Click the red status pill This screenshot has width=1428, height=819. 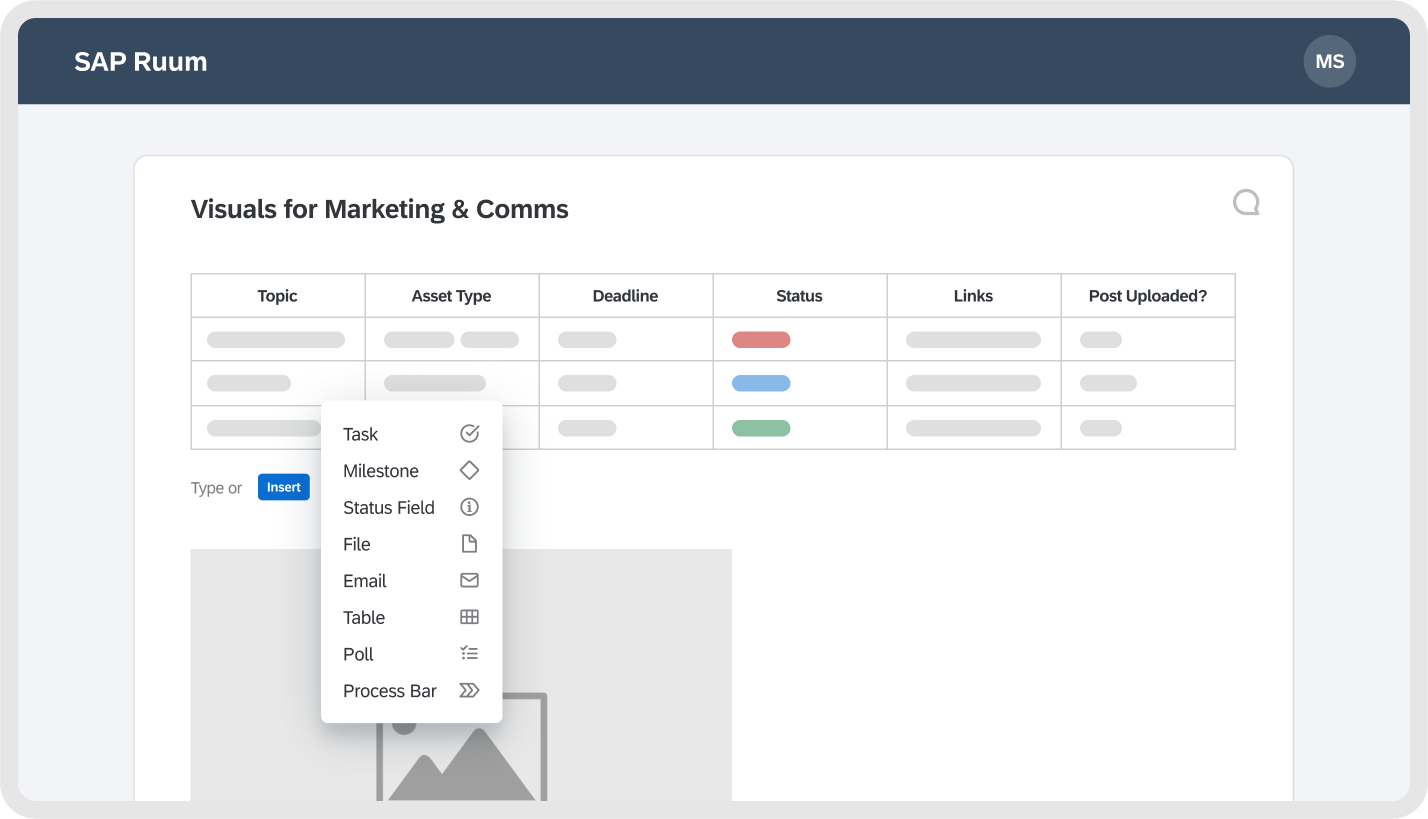point(761,340)
